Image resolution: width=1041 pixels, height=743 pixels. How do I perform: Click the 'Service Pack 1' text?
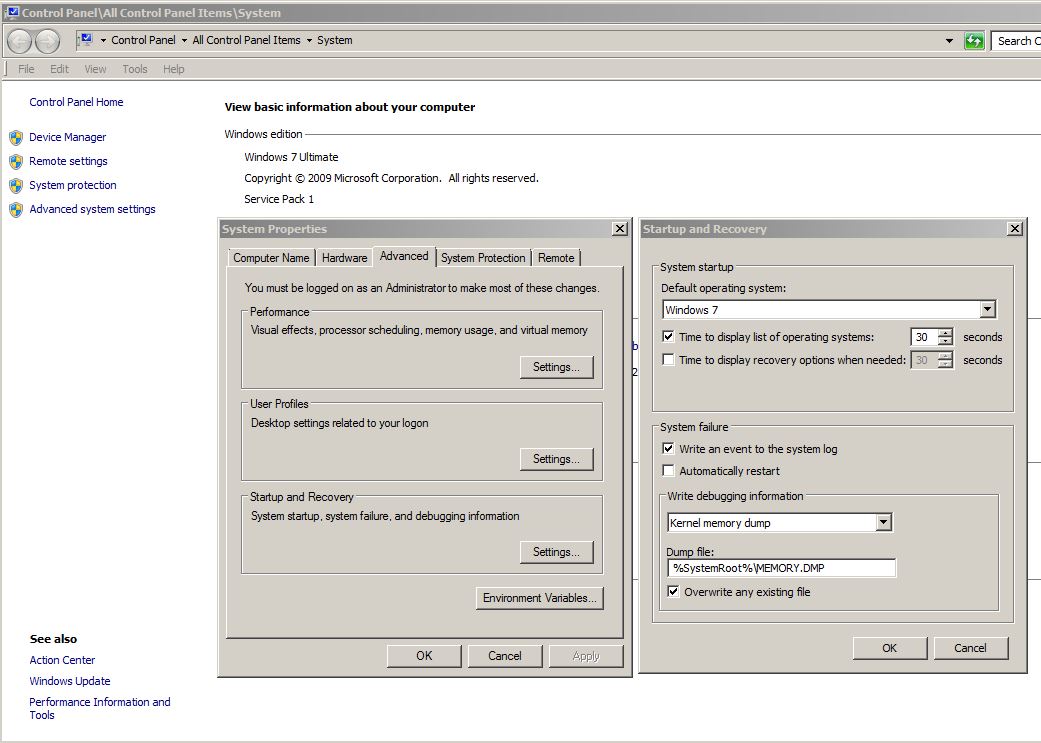pyautogui.click(x=279, y=199)
